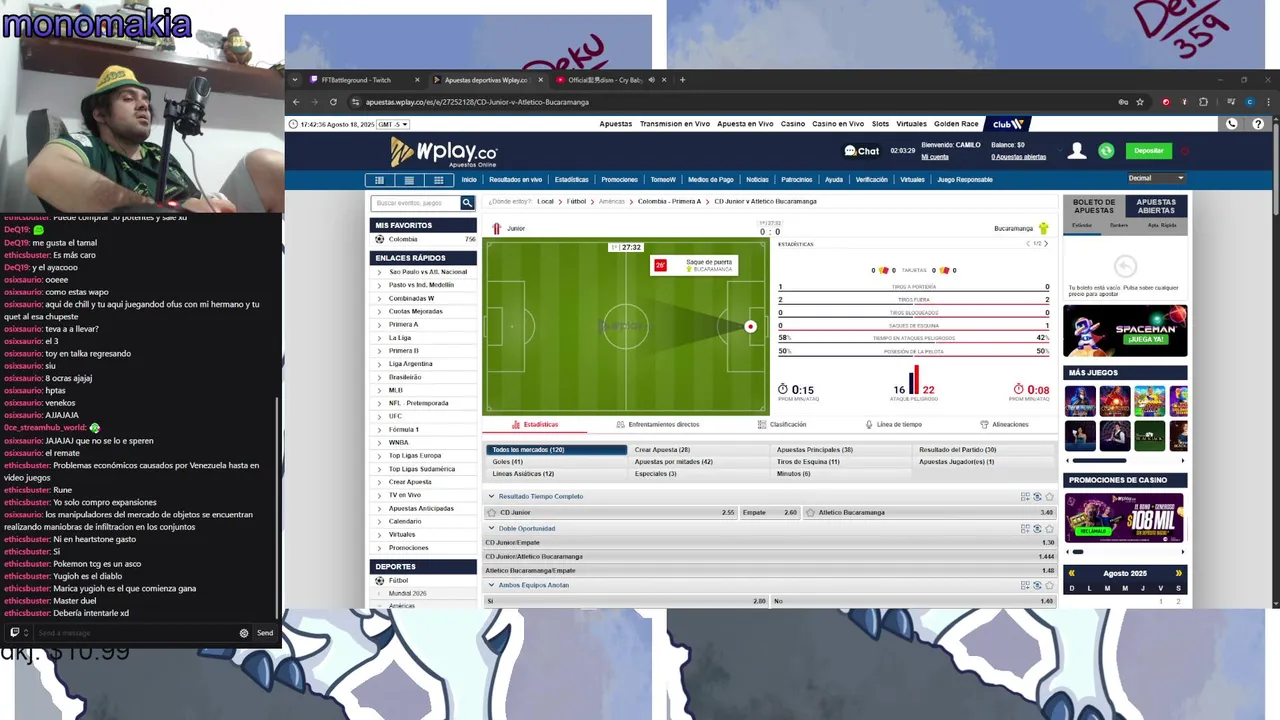Click star icon beside Atletico Bucaramanga bet
The width and height of the screenshot is (1280, 720).
[810, 512]
